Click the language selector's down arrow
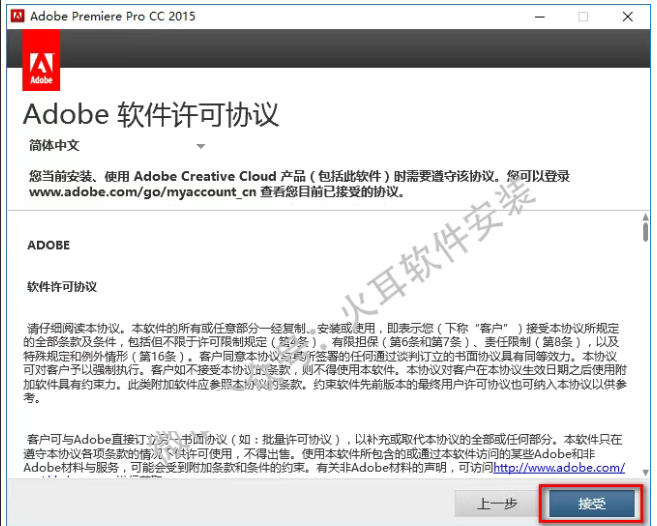 point(200,147)
